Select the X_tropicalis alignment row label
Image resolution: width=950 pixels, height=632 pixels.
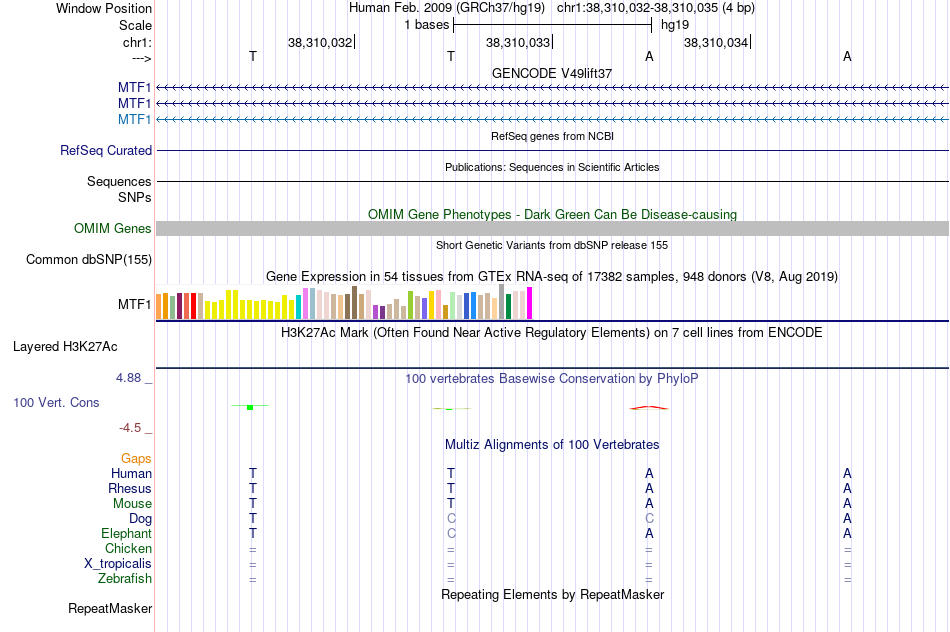(118, 564)
